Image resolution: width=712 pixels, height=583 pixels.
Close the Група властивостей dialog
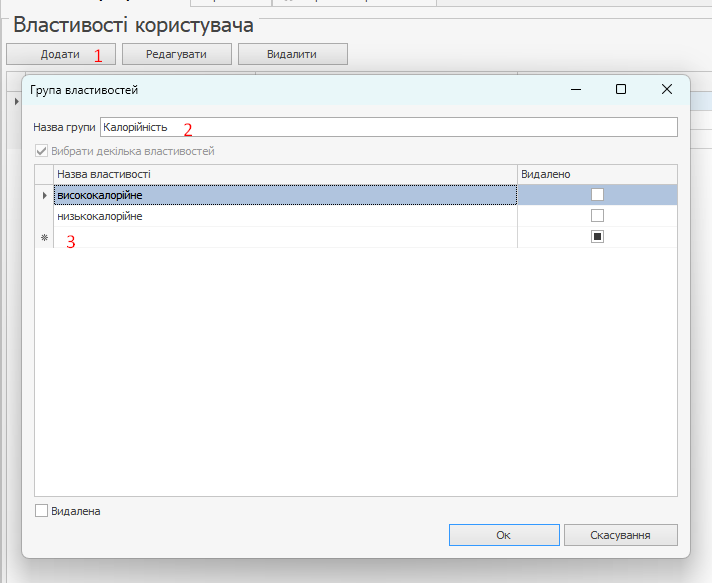click(x=667, y=90)
